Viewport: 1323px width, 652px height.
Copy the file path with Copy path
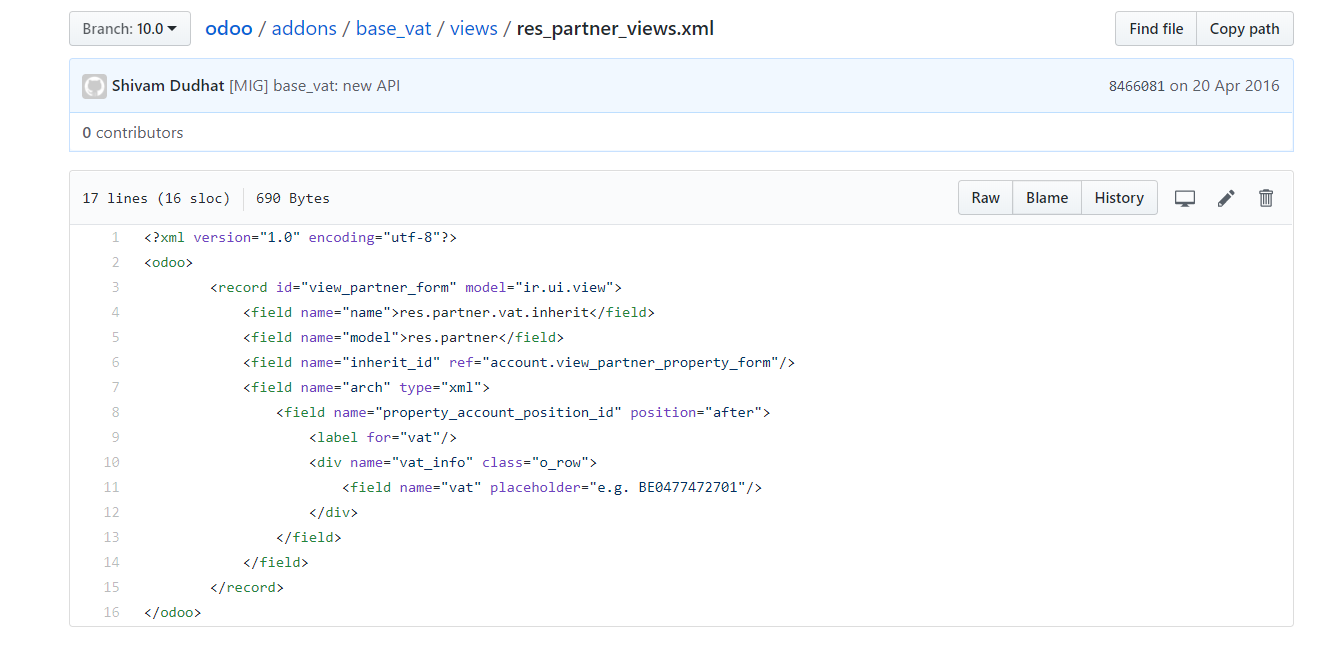click(1244, 28)
